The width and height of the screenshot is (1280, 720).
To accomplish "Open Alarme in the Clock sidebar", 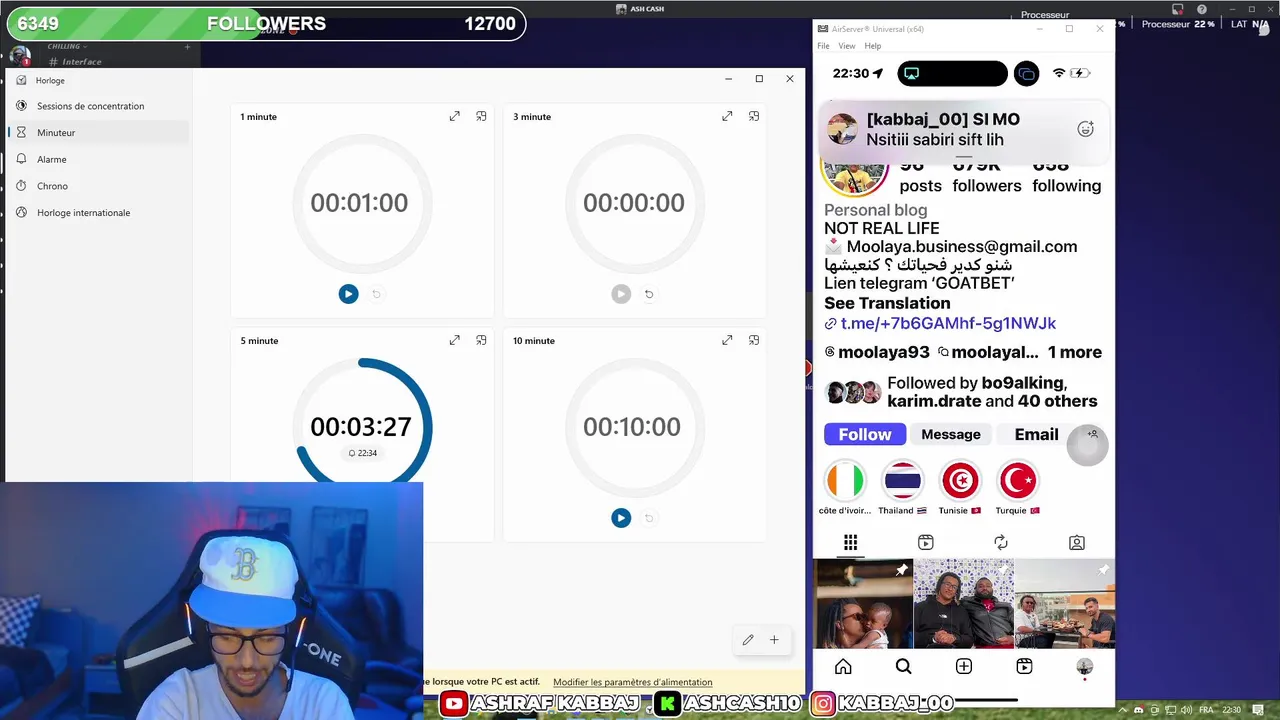I will [97, 159].
